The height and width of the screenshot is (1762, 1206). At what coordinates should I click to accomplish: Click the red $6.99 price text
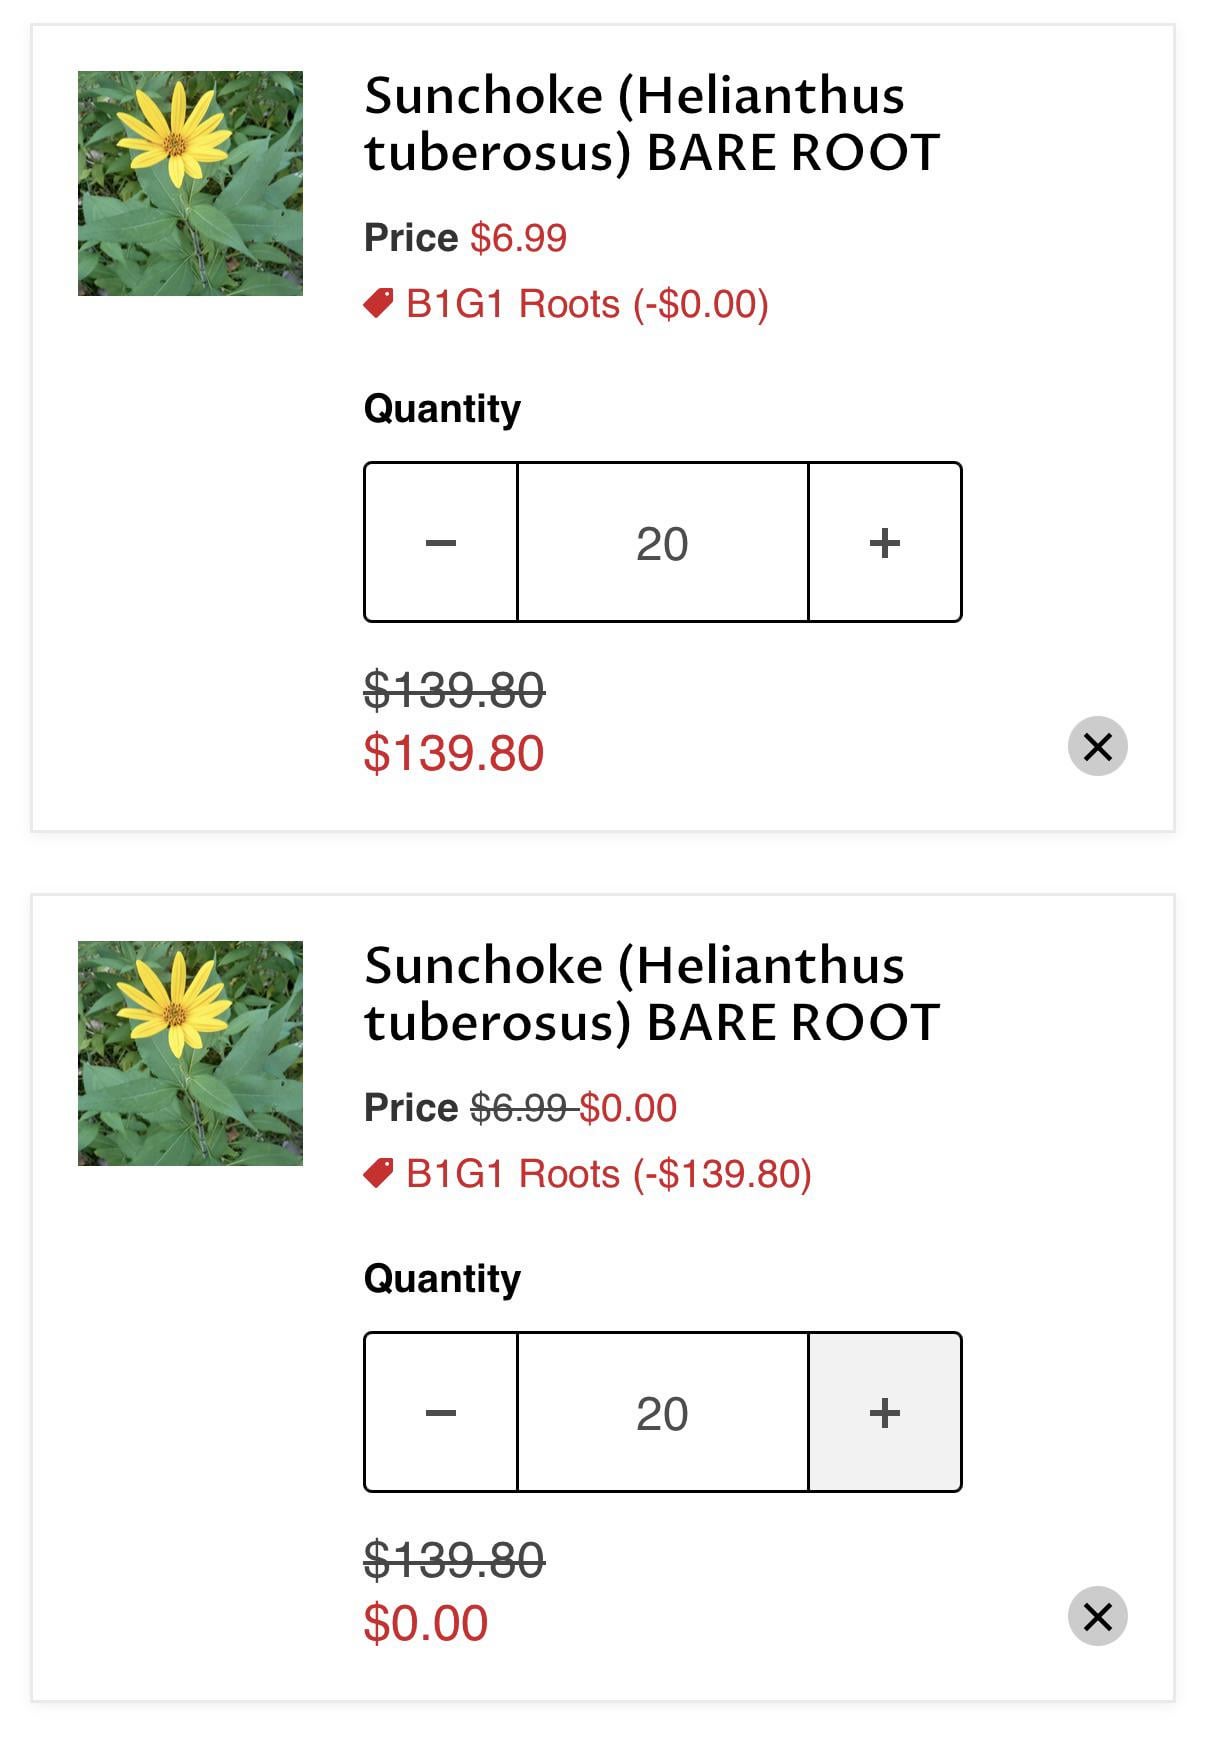click(x=518, y=238)
